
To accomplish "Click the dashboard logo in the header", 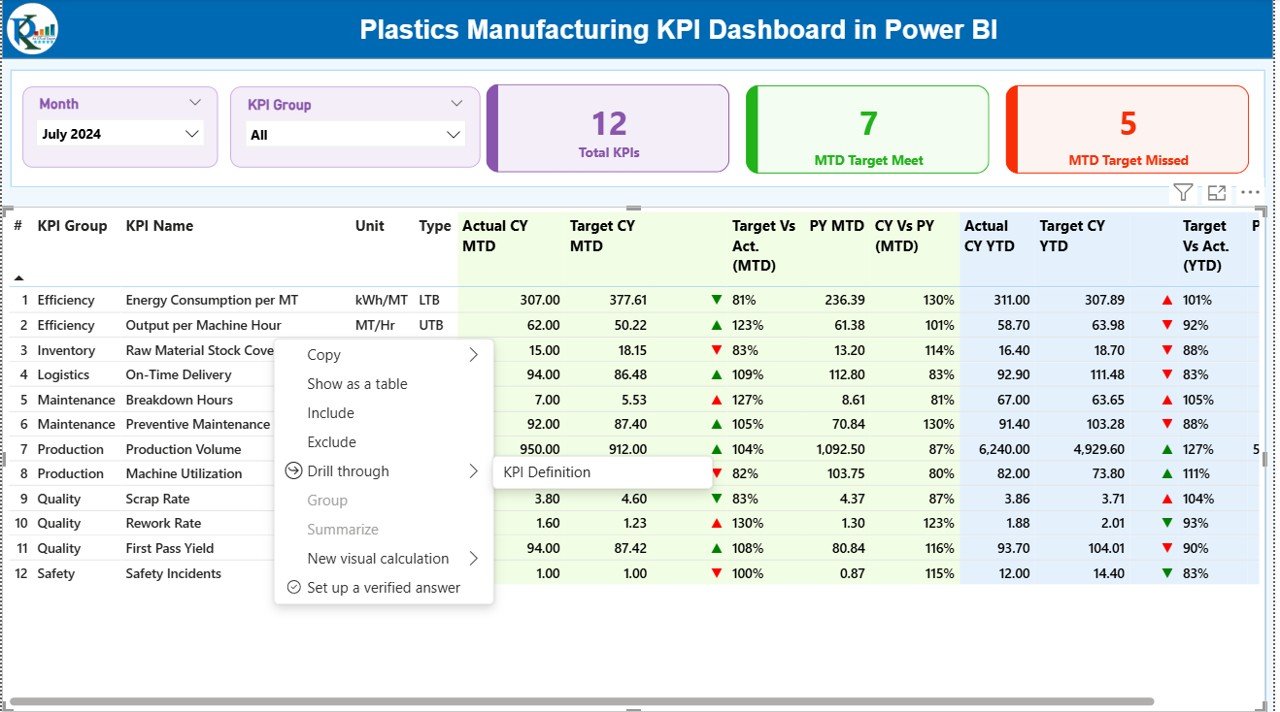I will click(33, 29).
